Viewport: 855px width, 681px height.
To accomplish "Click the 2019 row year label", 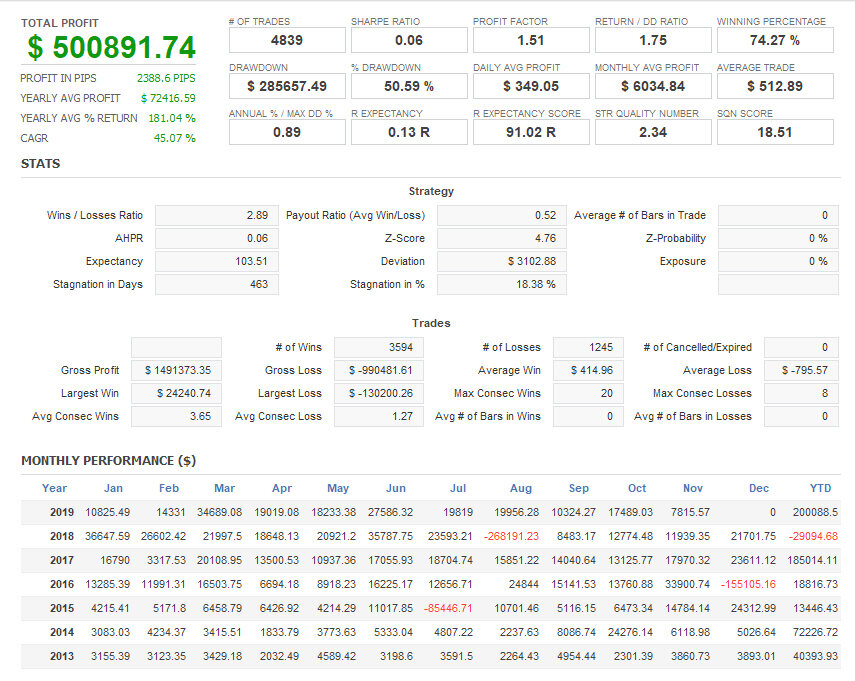I will pyautogui.click(x=62, y=512).
